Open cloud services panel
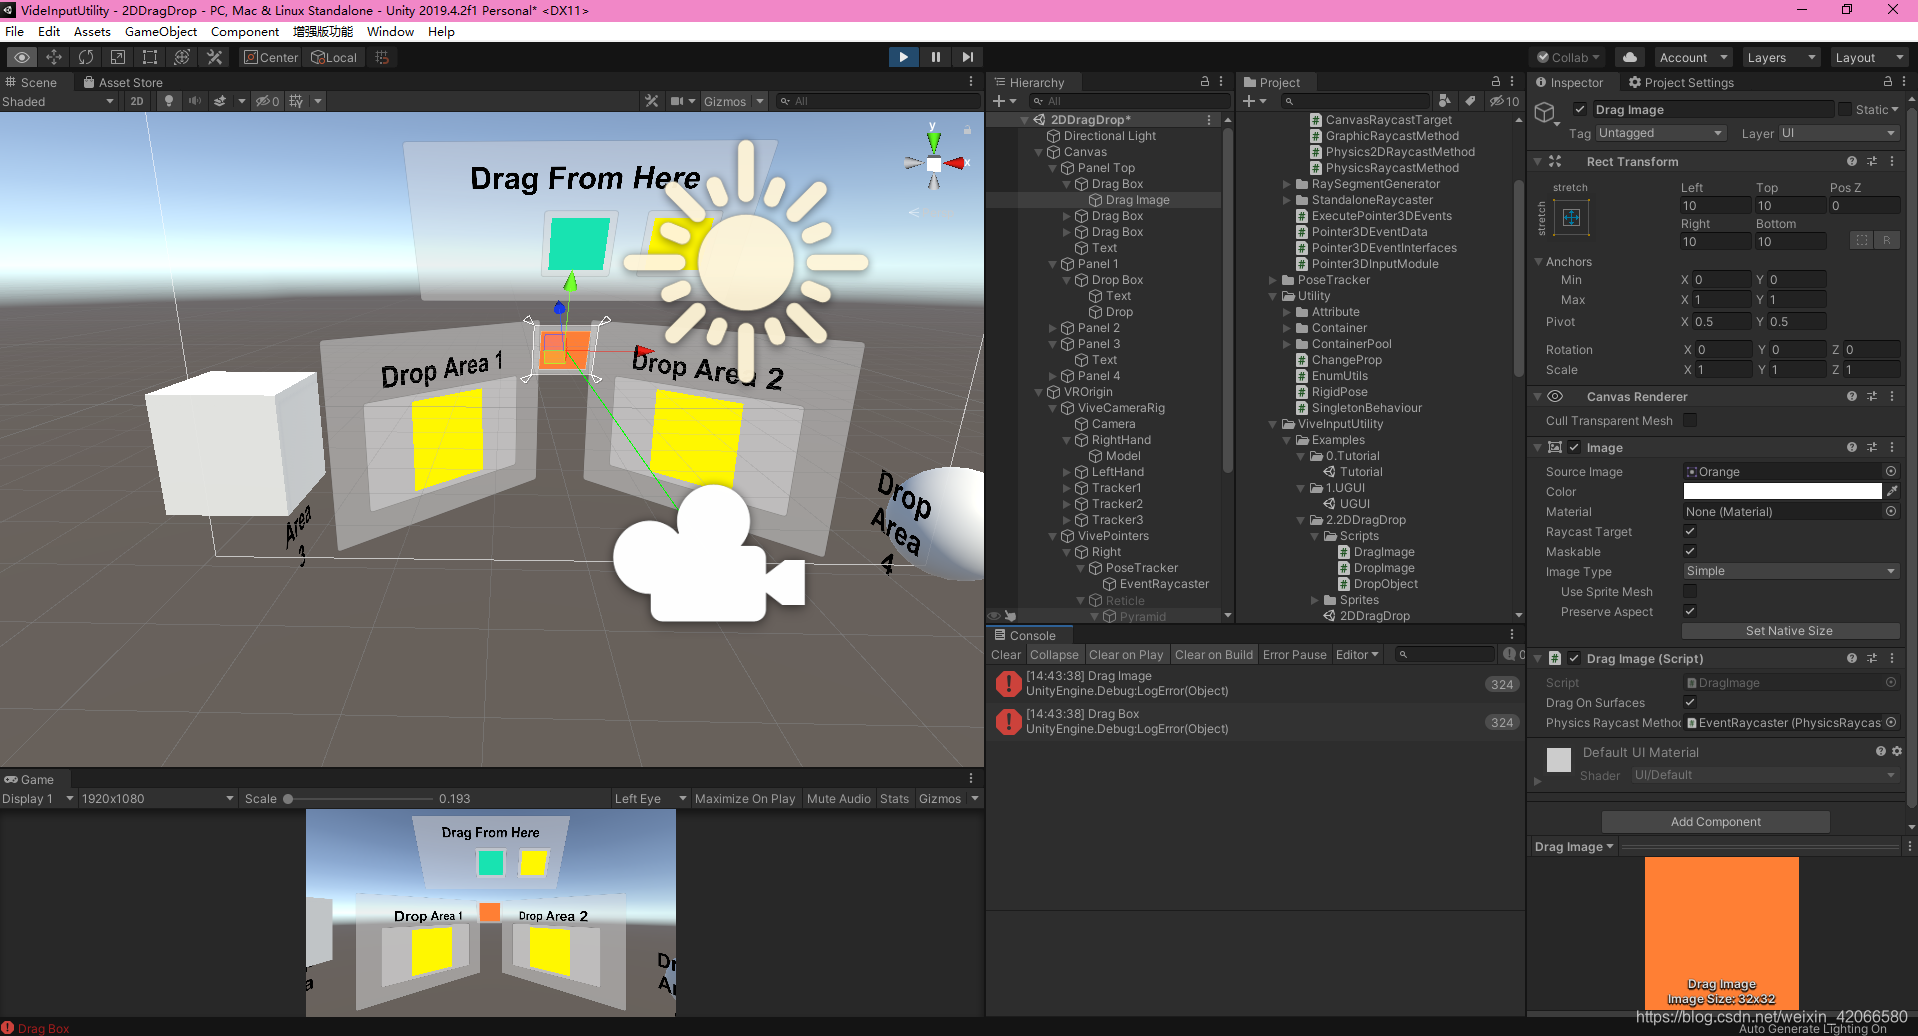1918x1036 pixels. pyautogui.click(x=1630, y=57)
